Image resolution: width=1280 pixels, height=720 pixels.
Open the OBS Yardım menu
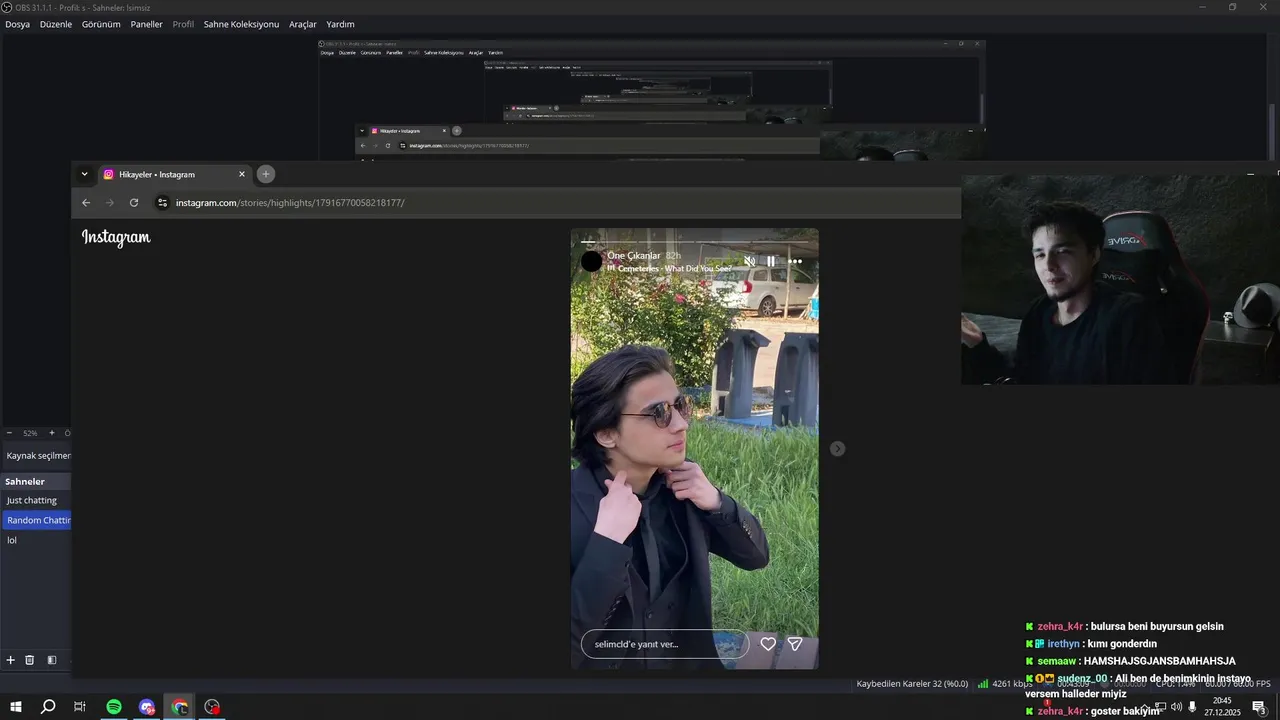[x=340, y=24]
